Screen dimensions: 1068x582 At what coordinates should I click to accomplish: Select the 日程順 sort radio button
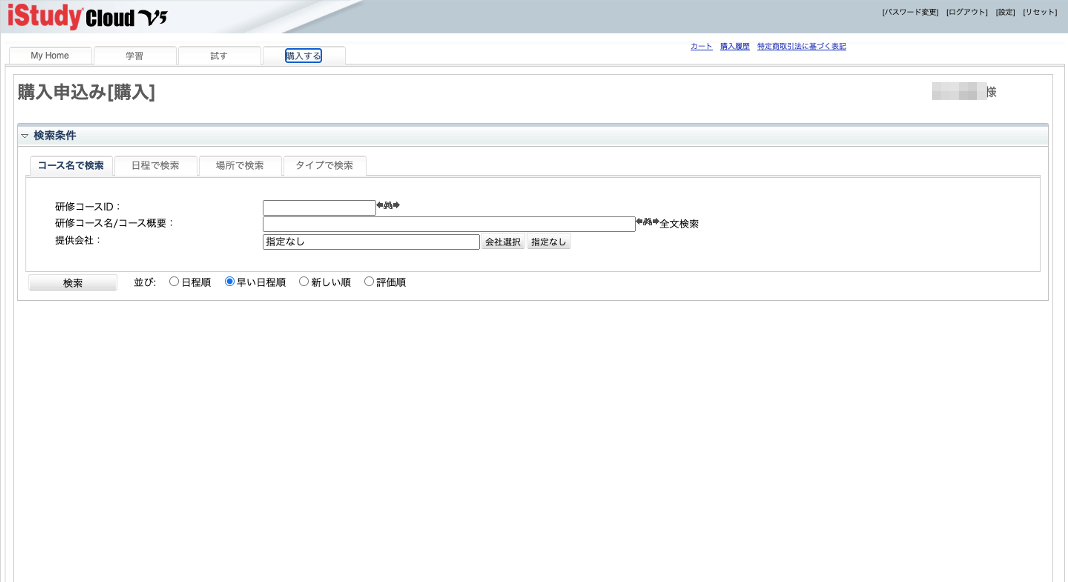pyautogui.click(x=174, y=282)
